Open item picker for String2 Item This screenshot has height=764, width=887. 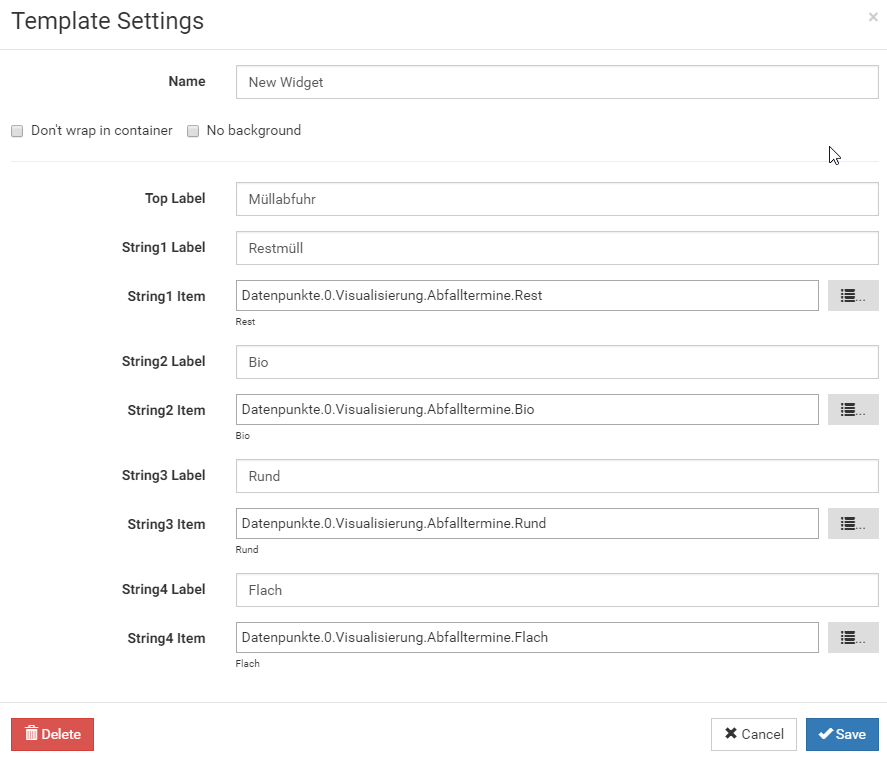pos(852,410)
